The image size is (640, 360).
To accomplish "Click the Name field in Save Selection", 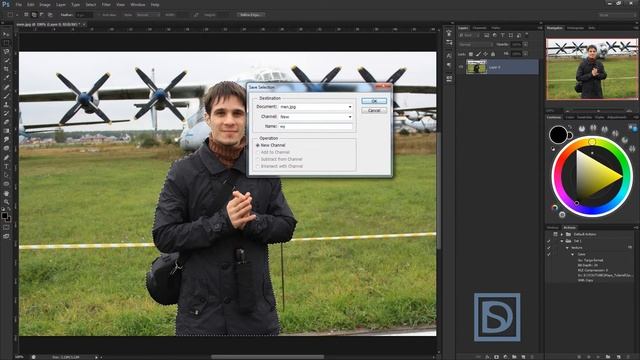I will click(316, 127).
